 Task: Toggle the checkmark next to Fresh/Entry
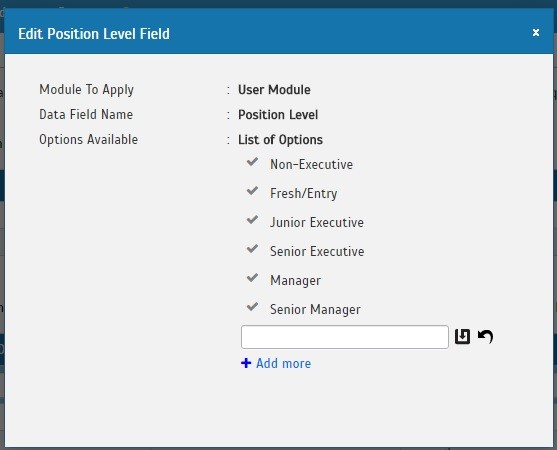(252, 191)
